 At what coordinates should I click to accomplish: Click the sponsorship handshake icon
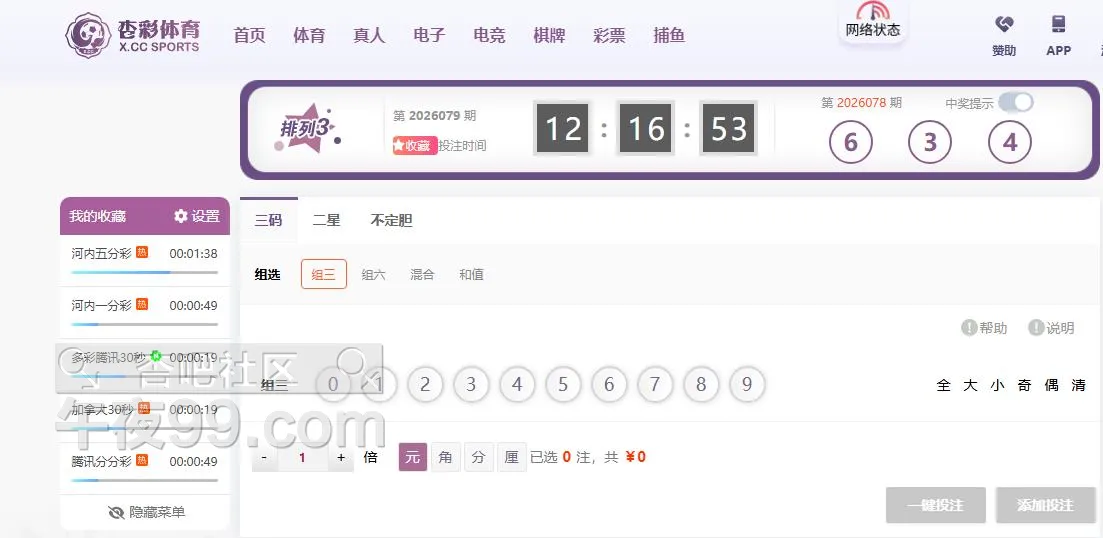(x=1004, y=25)
